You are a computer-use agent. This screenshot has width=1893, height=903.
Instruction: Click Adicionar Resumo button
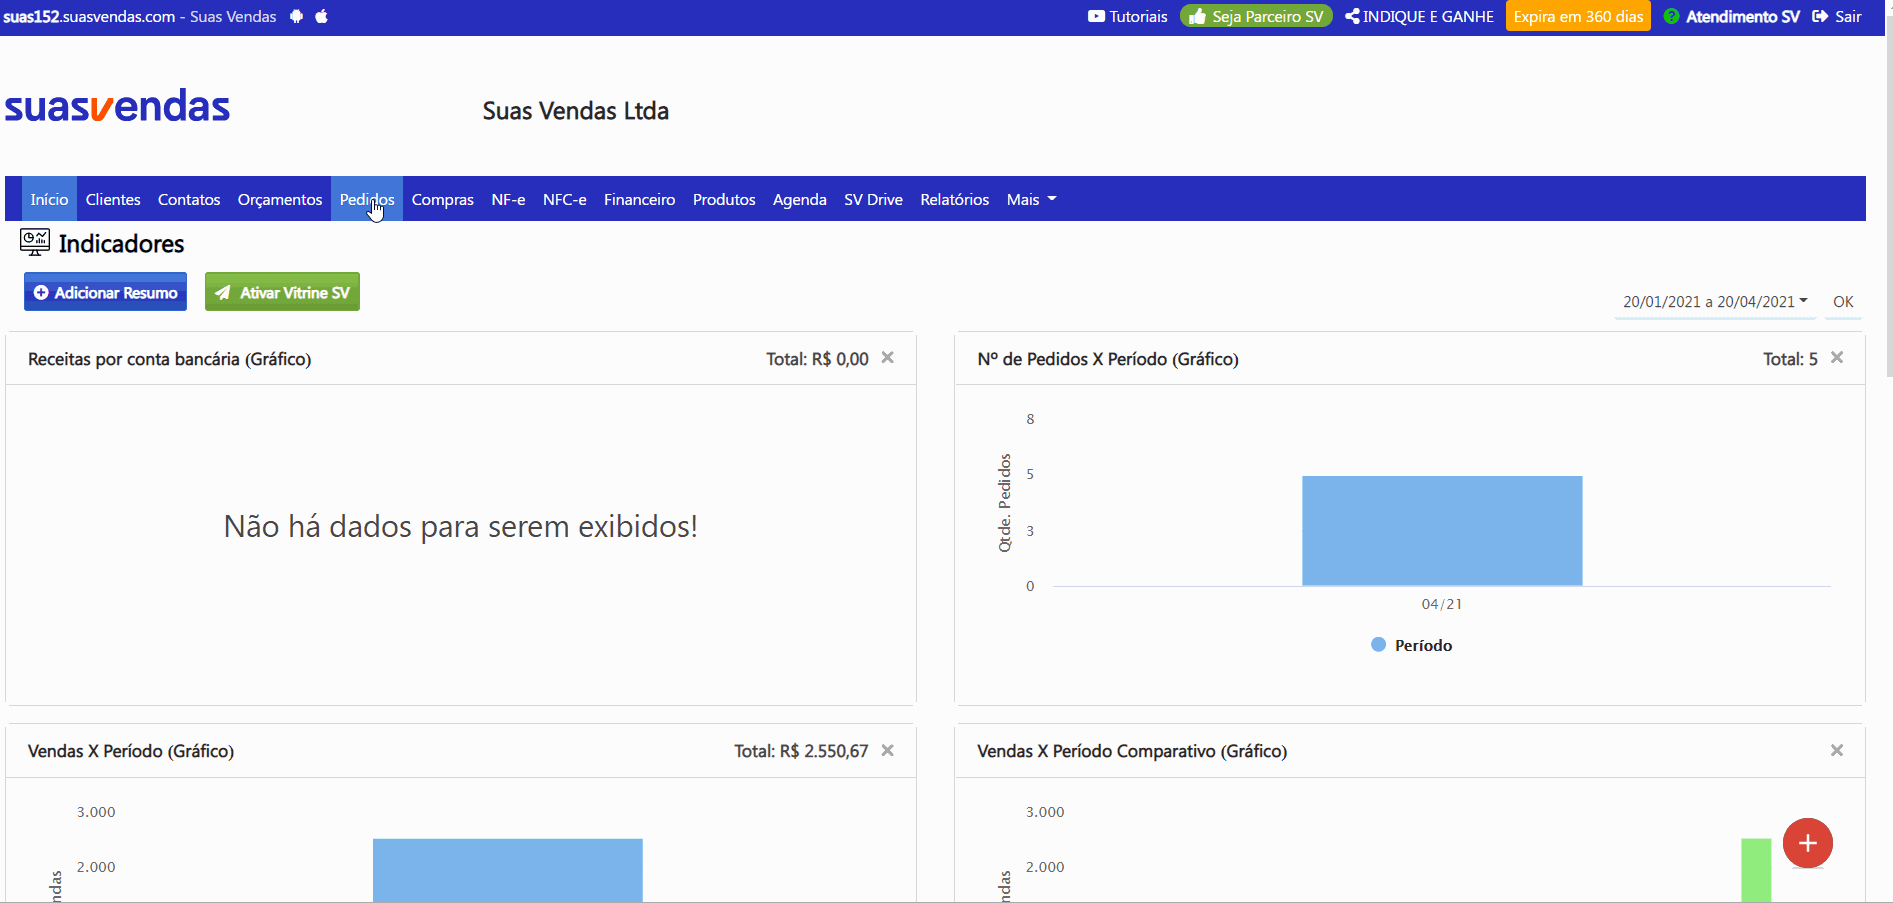(105, 292)
